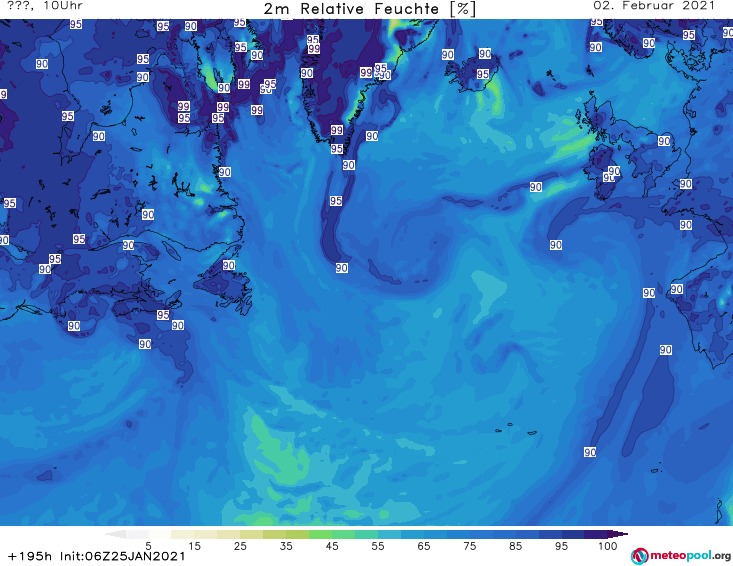Click the legend value '85' below color scale
Viewport: 733px width, 566px height.
[515, 545]
